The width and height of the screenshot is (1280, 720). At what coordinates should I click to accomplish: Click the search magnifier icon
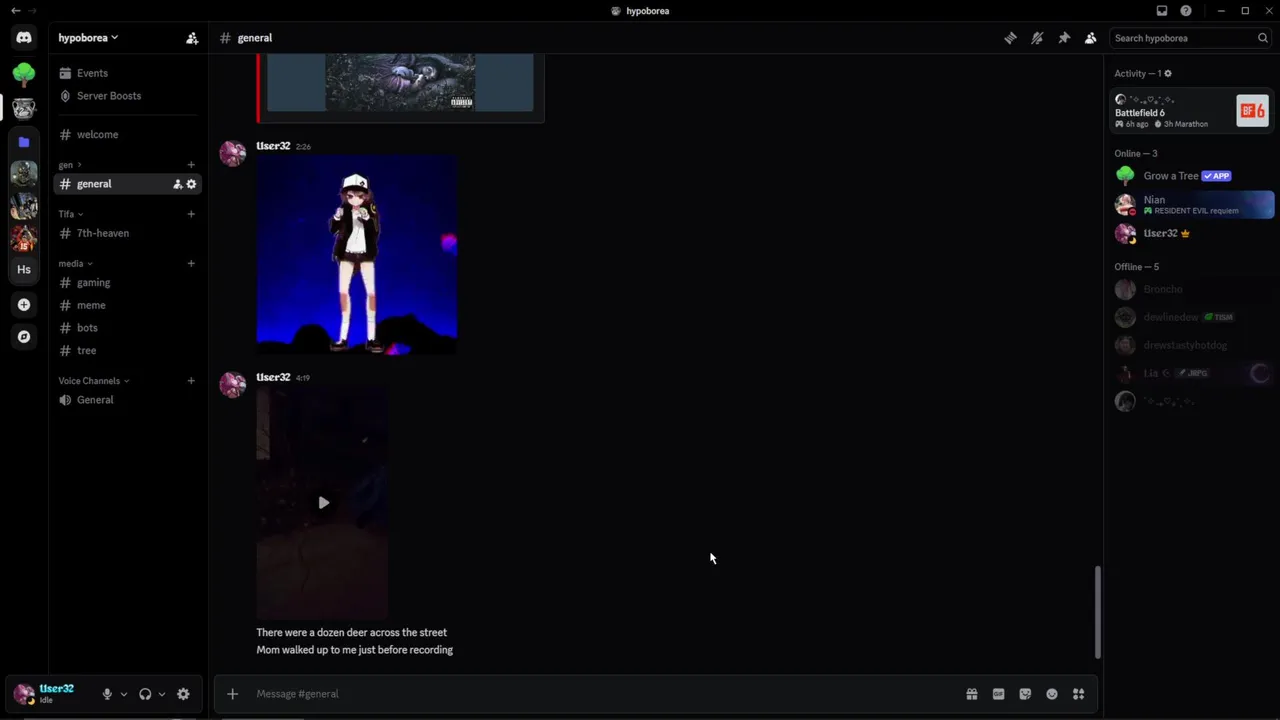1263,38
